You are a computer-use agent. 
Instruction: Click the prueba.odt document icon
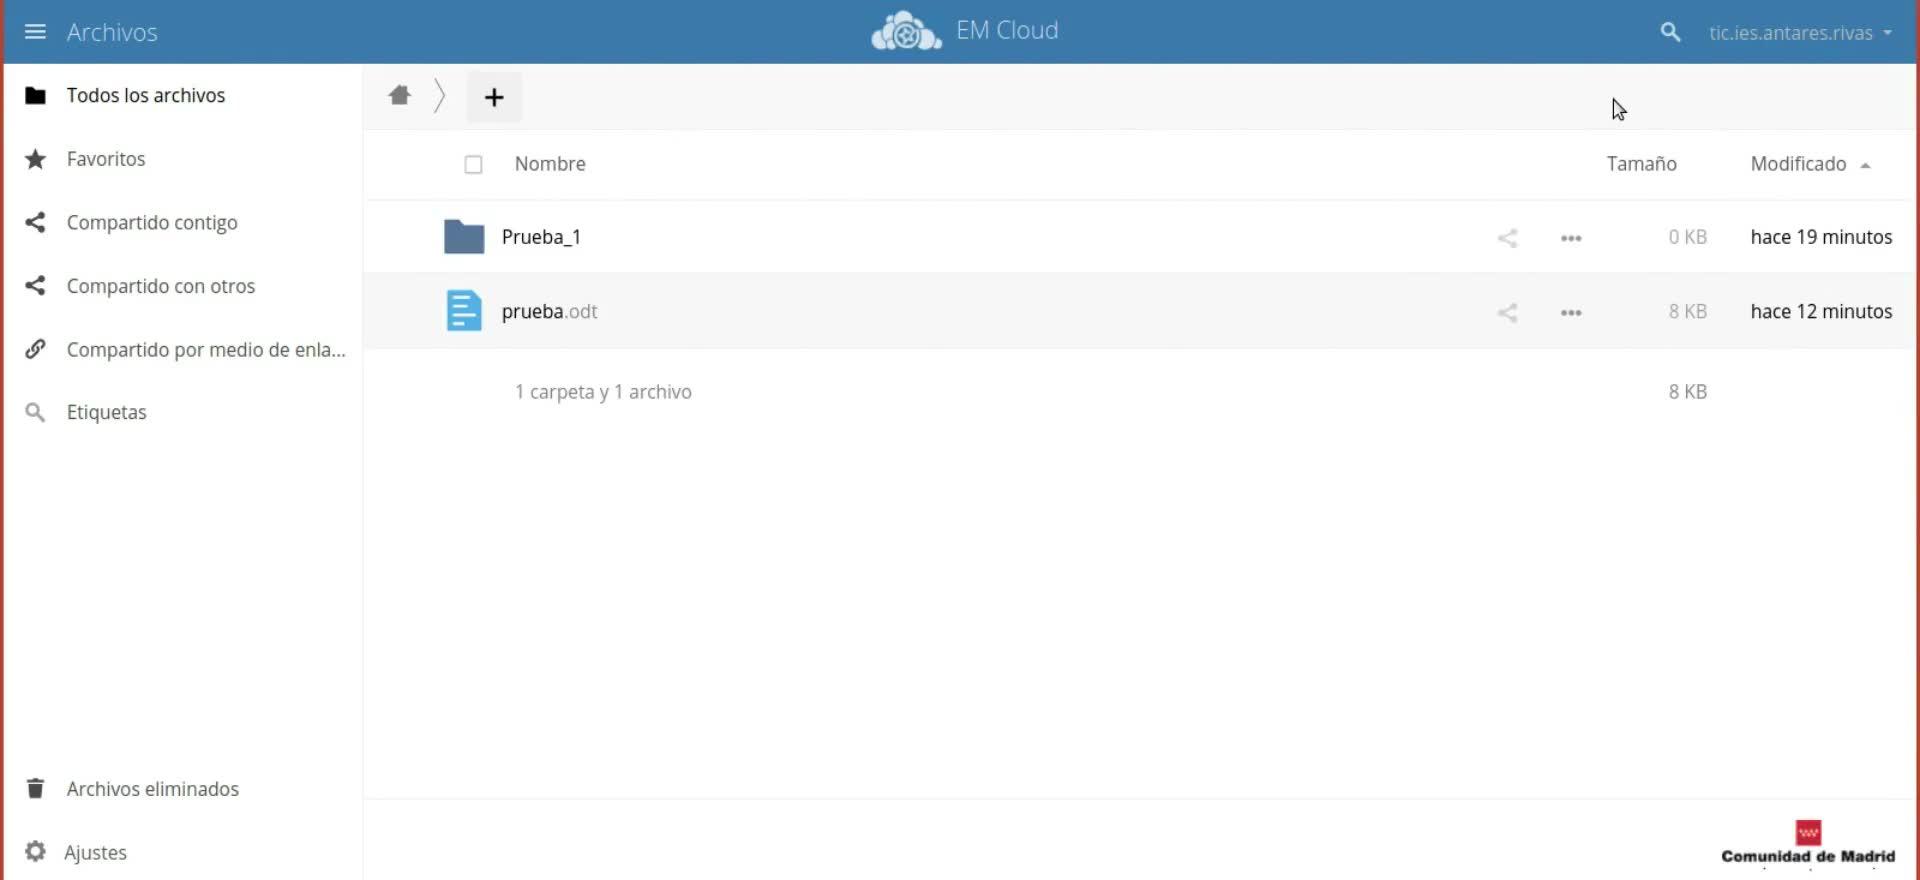click(x=464, y=311)
